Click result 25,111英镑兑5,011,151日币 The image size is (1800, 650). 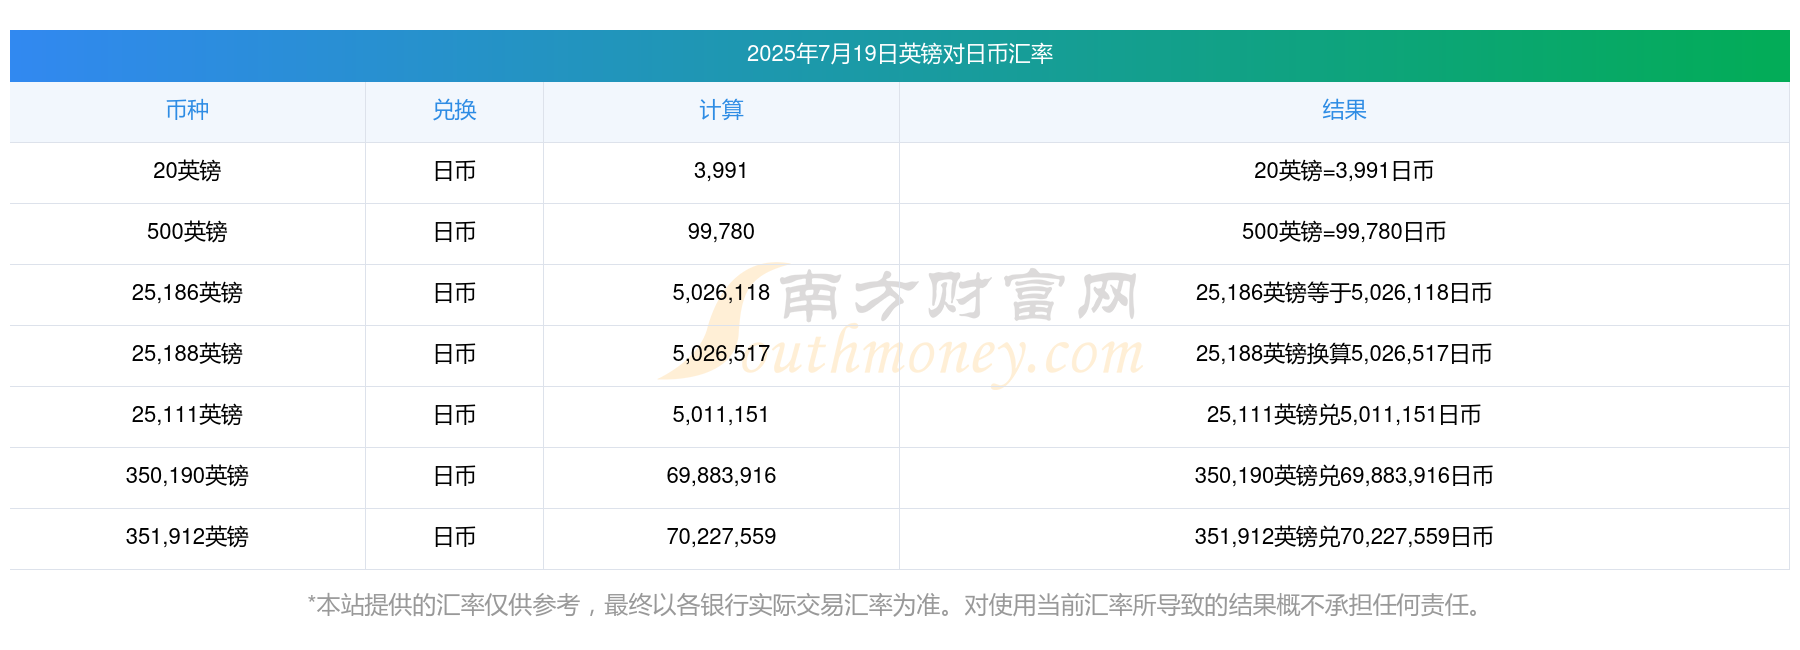point(1344,415)
